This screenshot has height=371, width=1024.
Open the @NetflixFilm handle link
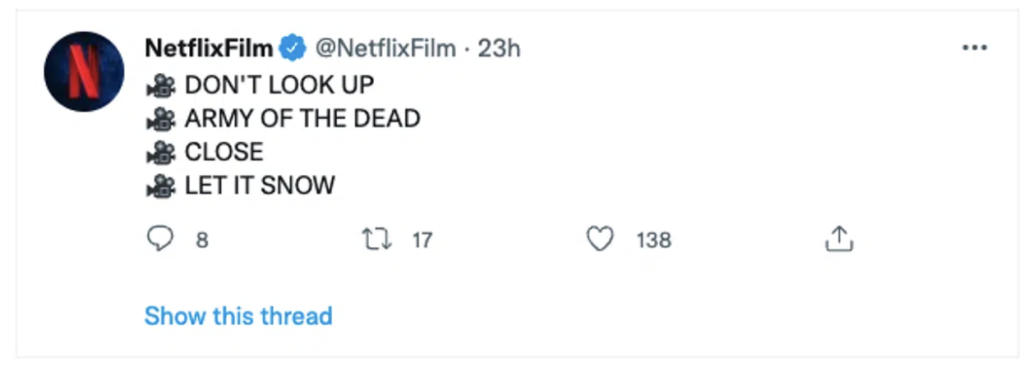[385, 48]
